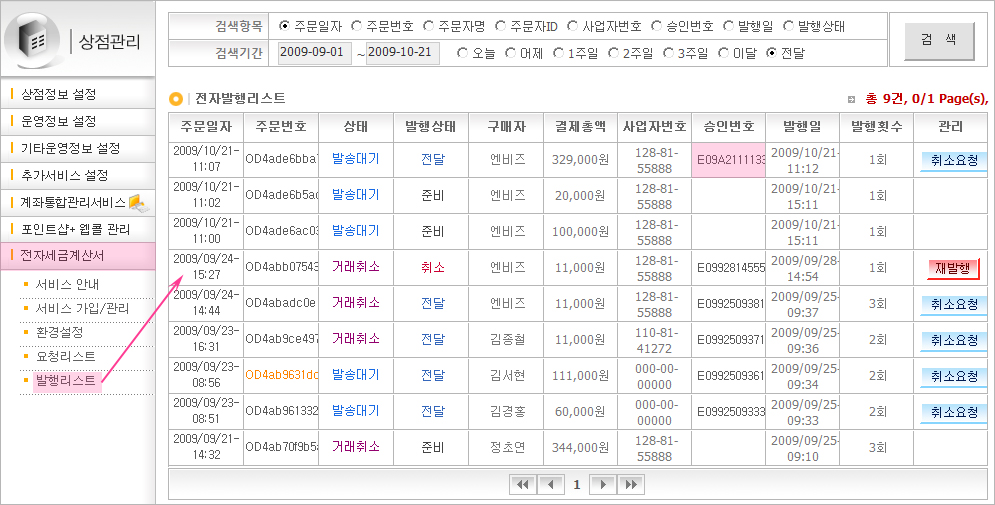Open 상점정보 설정 in the sidebar
This screenshot has width=995, height=505.
pyautogui.click(x=58, y=94)
